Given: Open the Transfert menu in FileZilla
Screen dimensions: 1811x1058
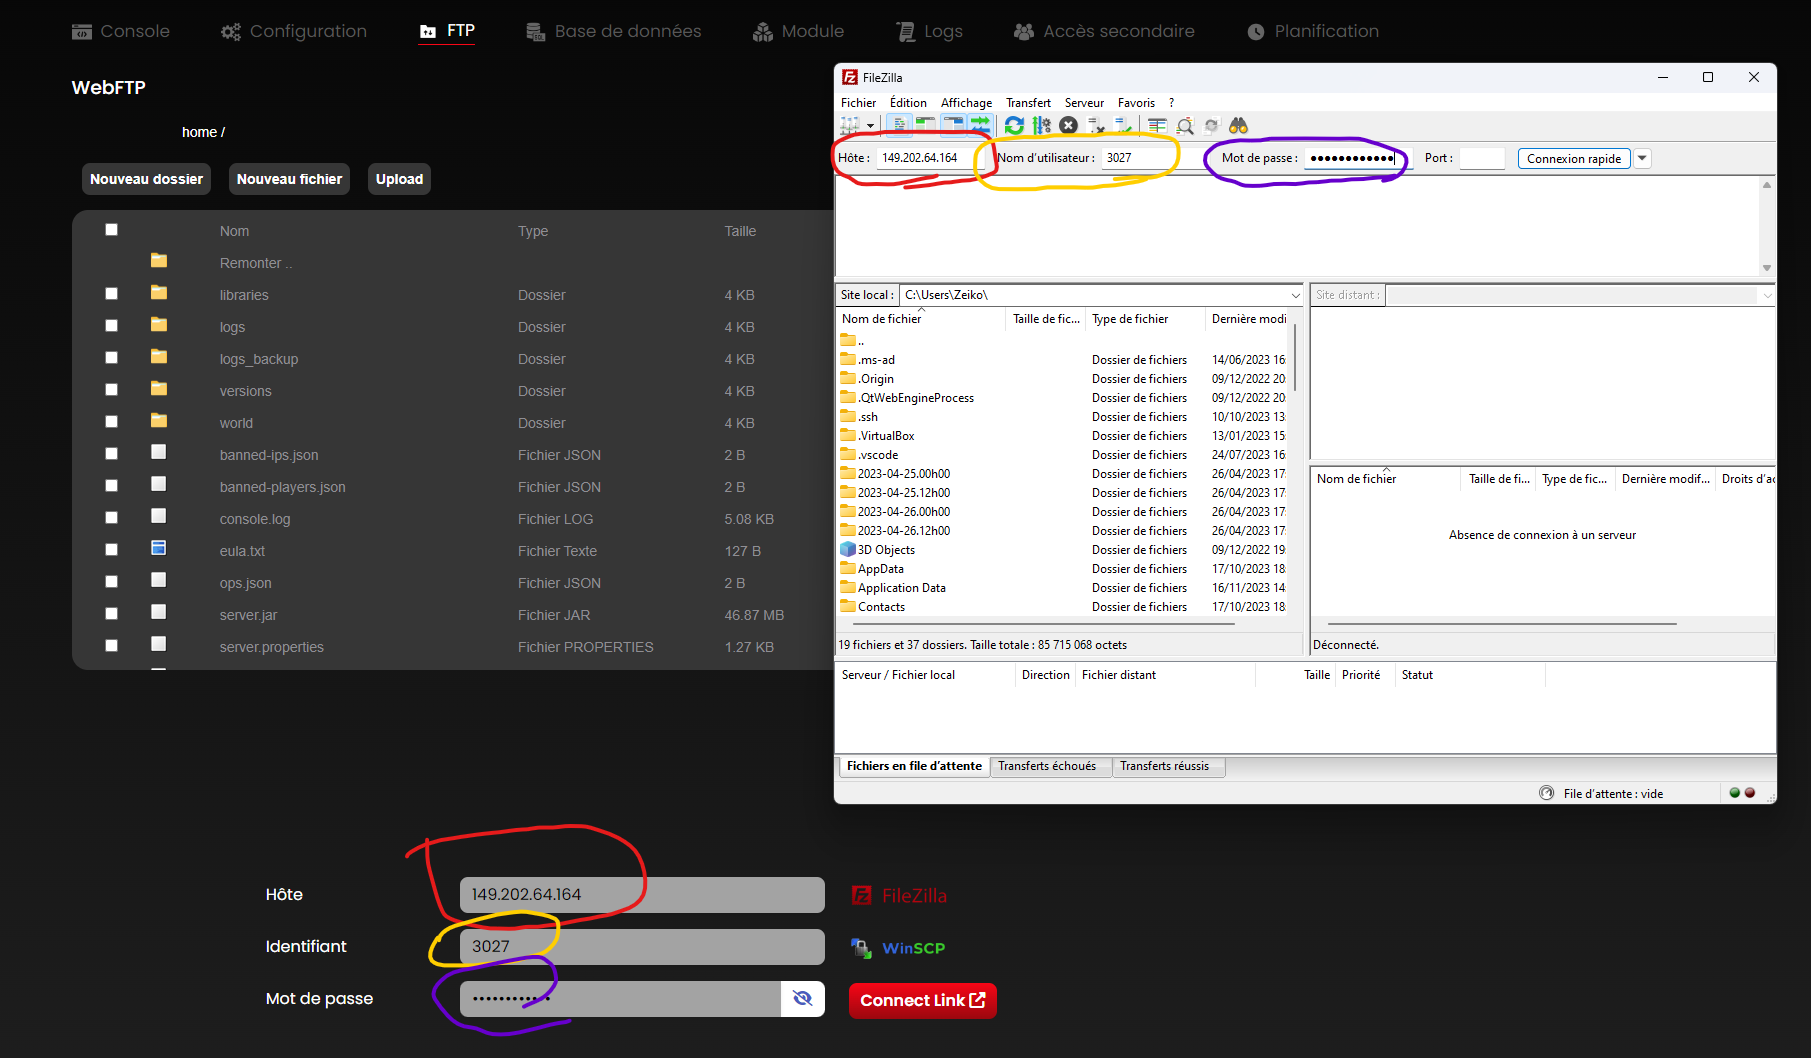Looking at the screenshot, I should pos(1027,103).
